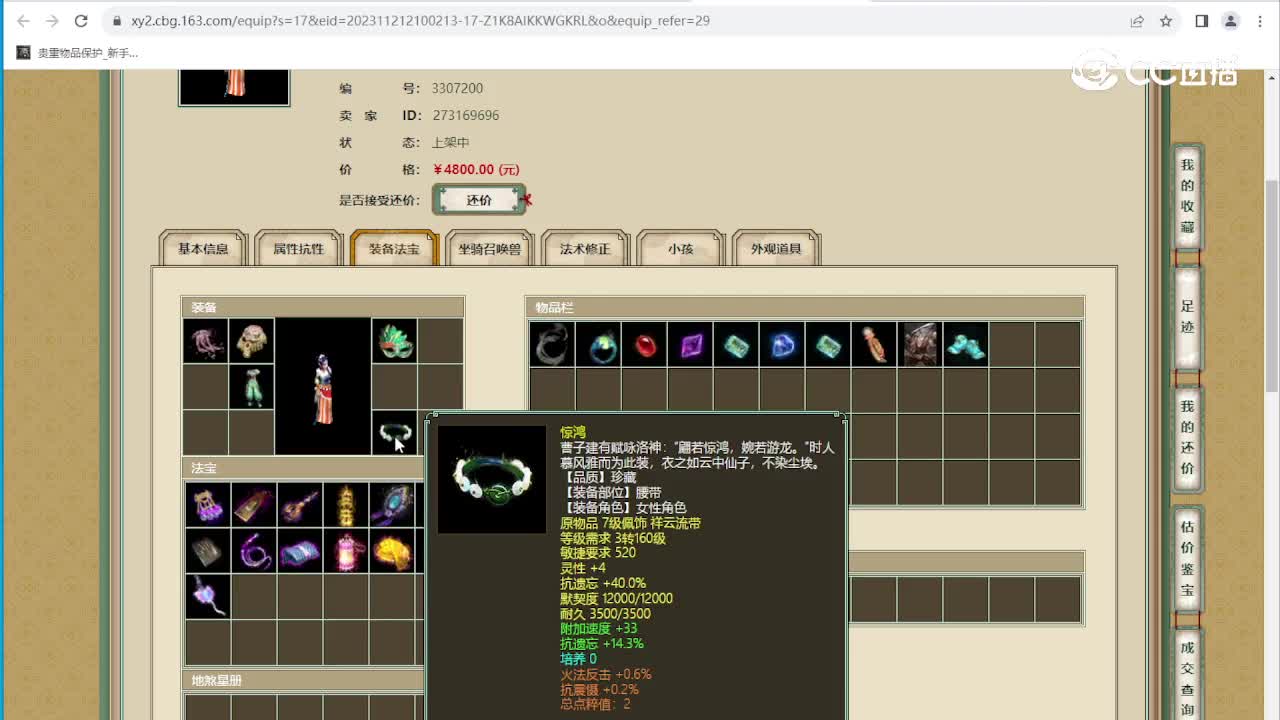Click the purple whip magic treasure icon
Viewport: 1280px width, 720px height.
pyautogui.click(x=254, y=551)
